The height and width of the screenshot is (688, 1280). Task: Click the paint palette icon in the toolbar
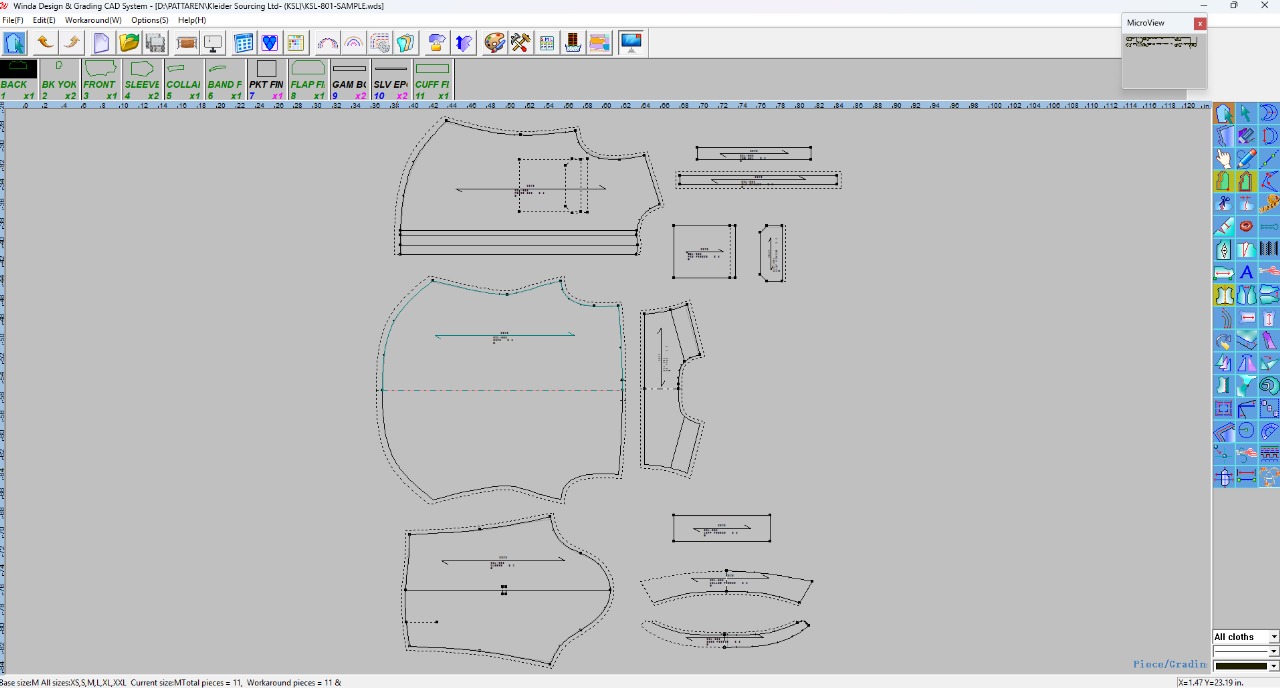point(494,43)
